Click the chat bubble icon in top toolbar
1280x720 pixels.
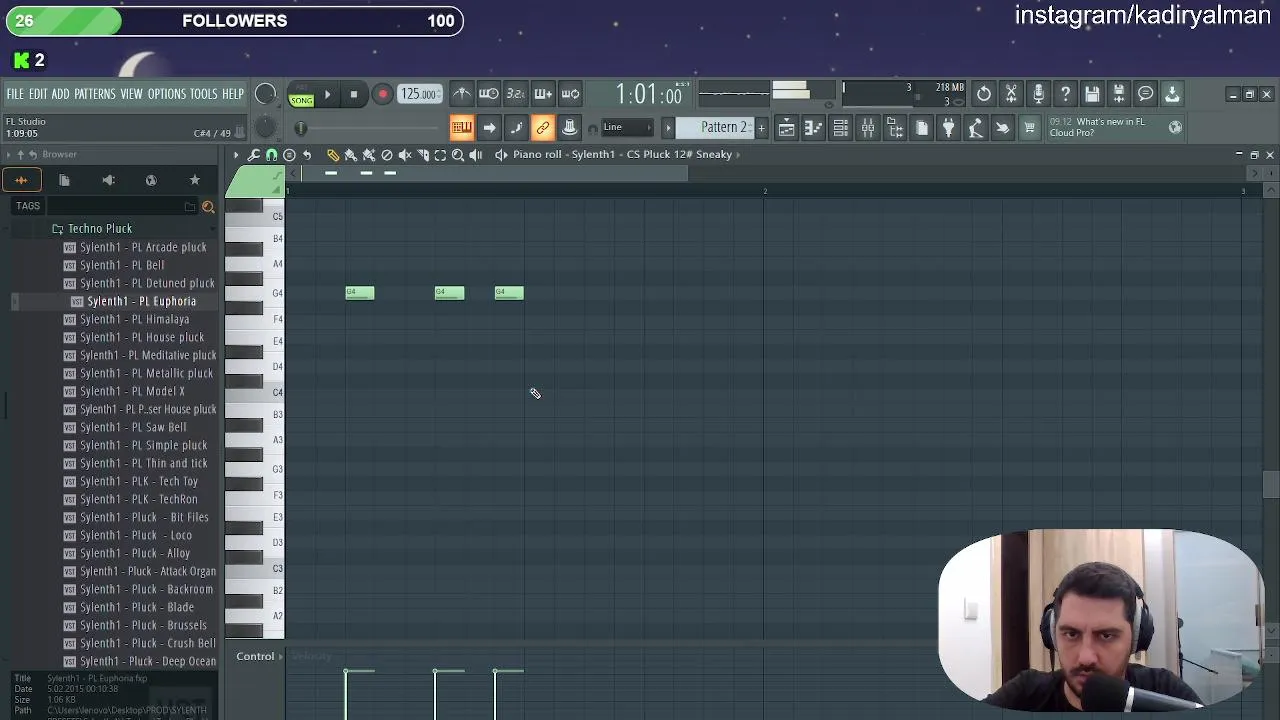pos(1146,94)
